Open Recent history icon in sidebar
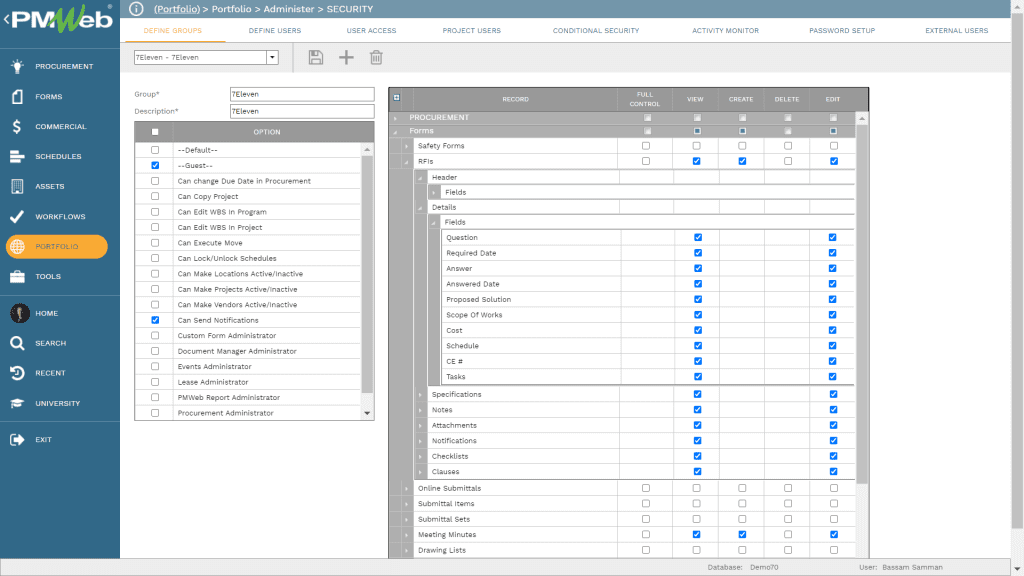1024x576 pixels. [18, 373]
